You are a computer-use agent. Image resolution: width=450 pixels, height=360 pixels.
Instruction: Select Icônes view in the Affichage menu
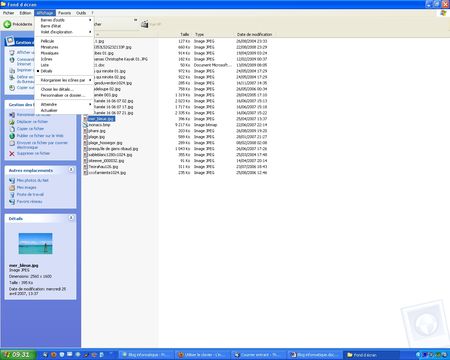[46, 59]
